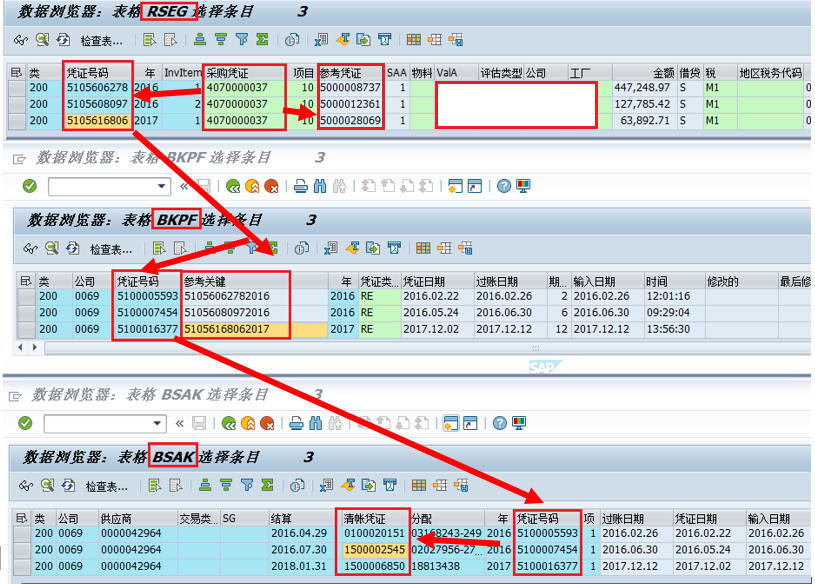Click the Print icon above BKPF table
815x584 pixels.
click(x=300, y=186)
